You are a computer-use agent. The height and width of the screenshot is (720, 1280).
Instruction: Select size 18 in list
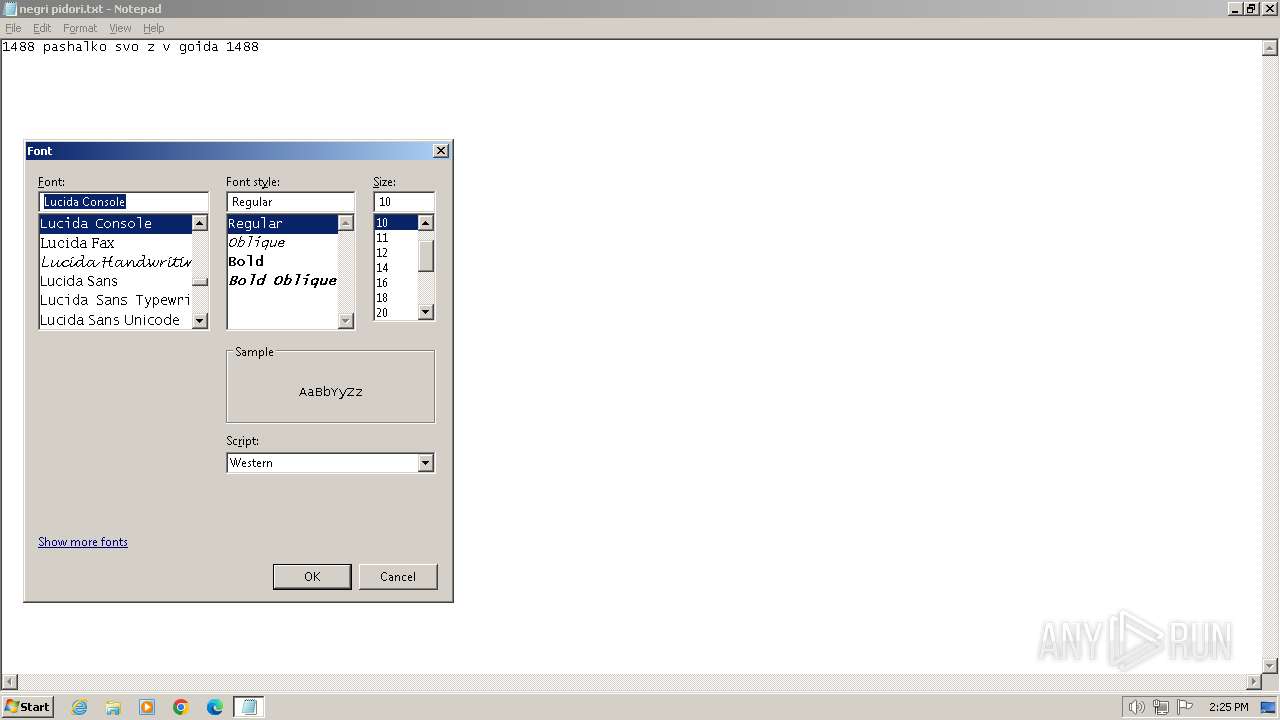396,298
